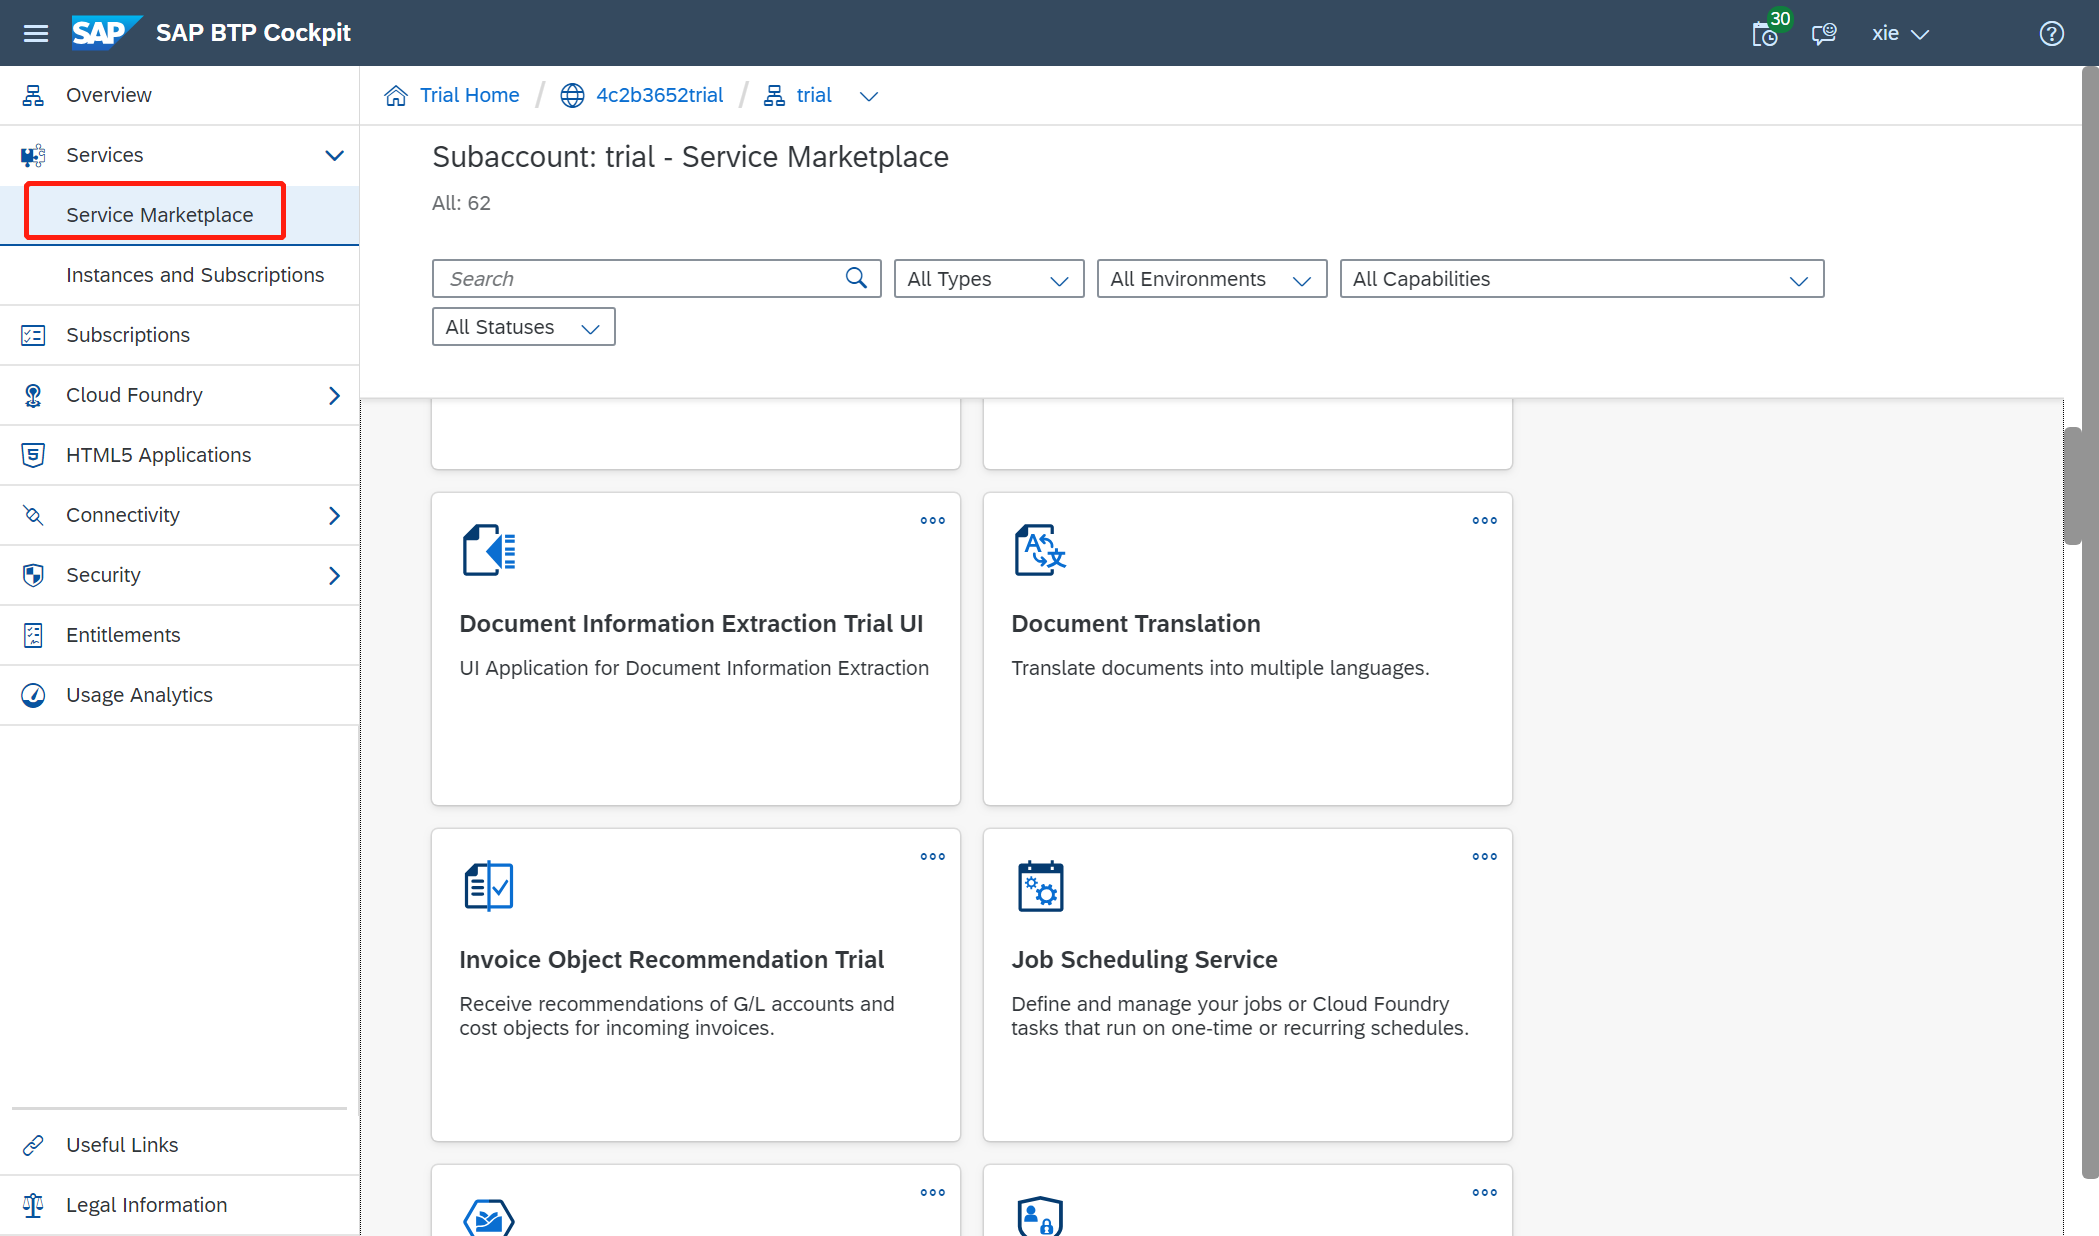Expand the Cloud Foundry menu section
2099x1236 pixels.
coord(334,395)
